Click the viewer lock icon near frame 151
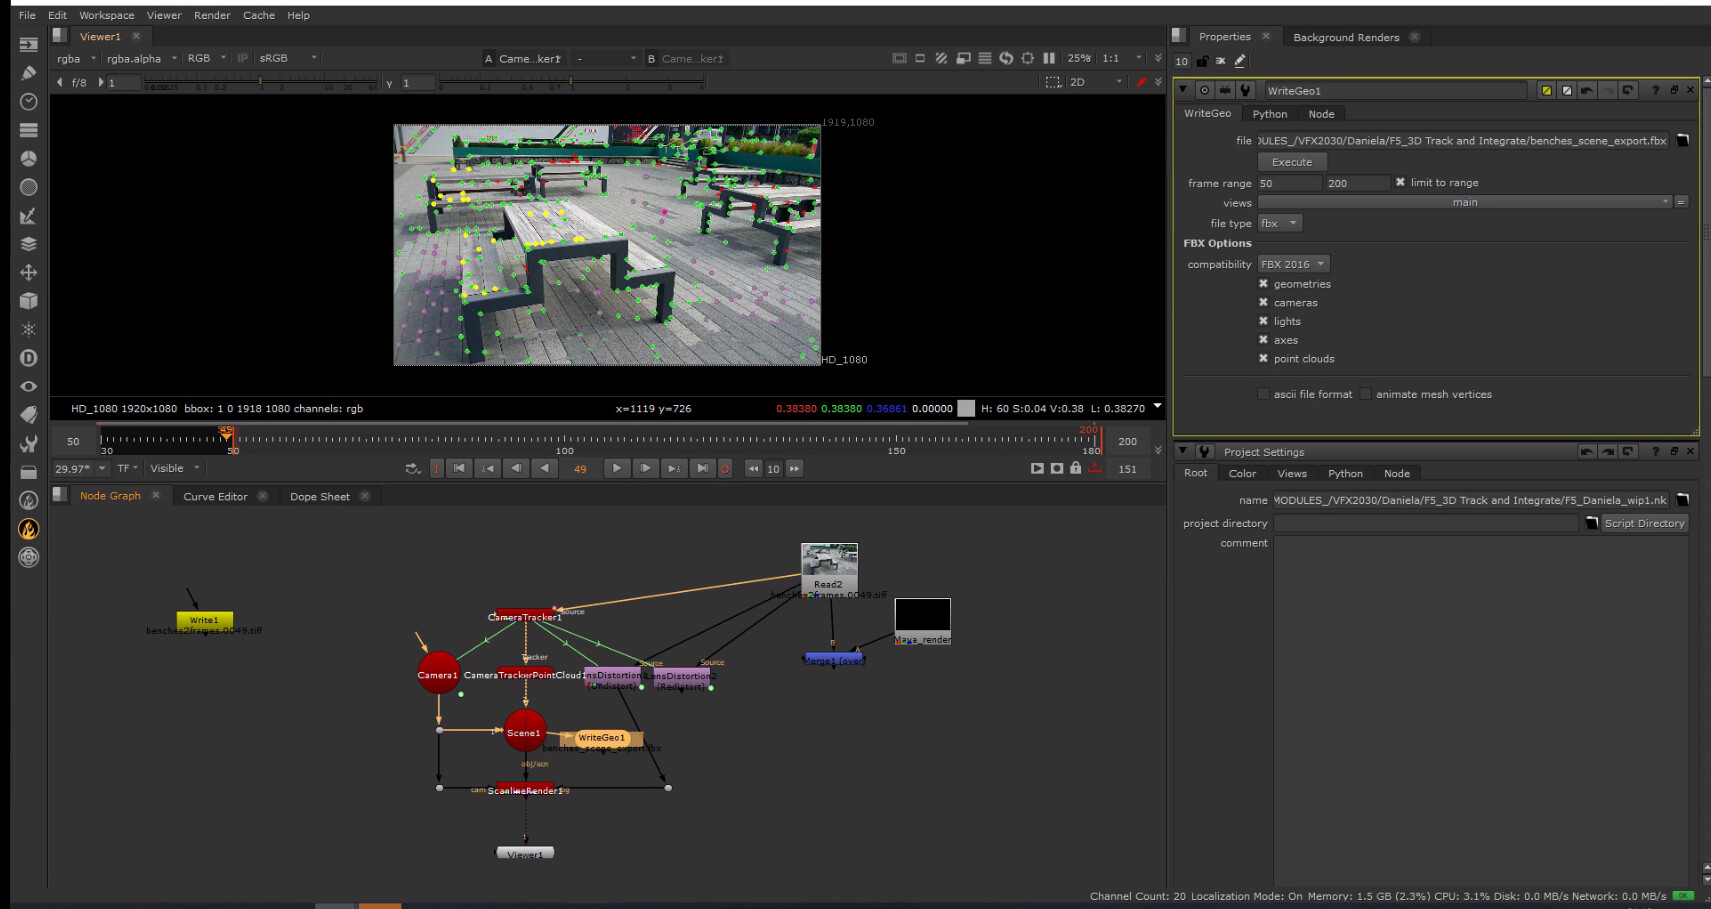Image resolution: width=1711 pixels, height=909 pixels. [x=1075, y=468]
